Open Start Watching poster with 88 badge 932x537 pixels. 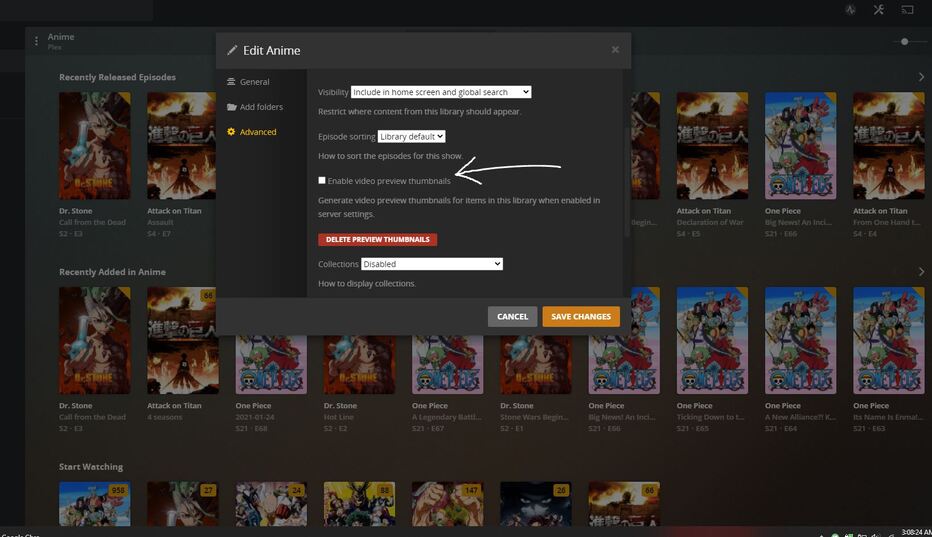coord(359,504)
